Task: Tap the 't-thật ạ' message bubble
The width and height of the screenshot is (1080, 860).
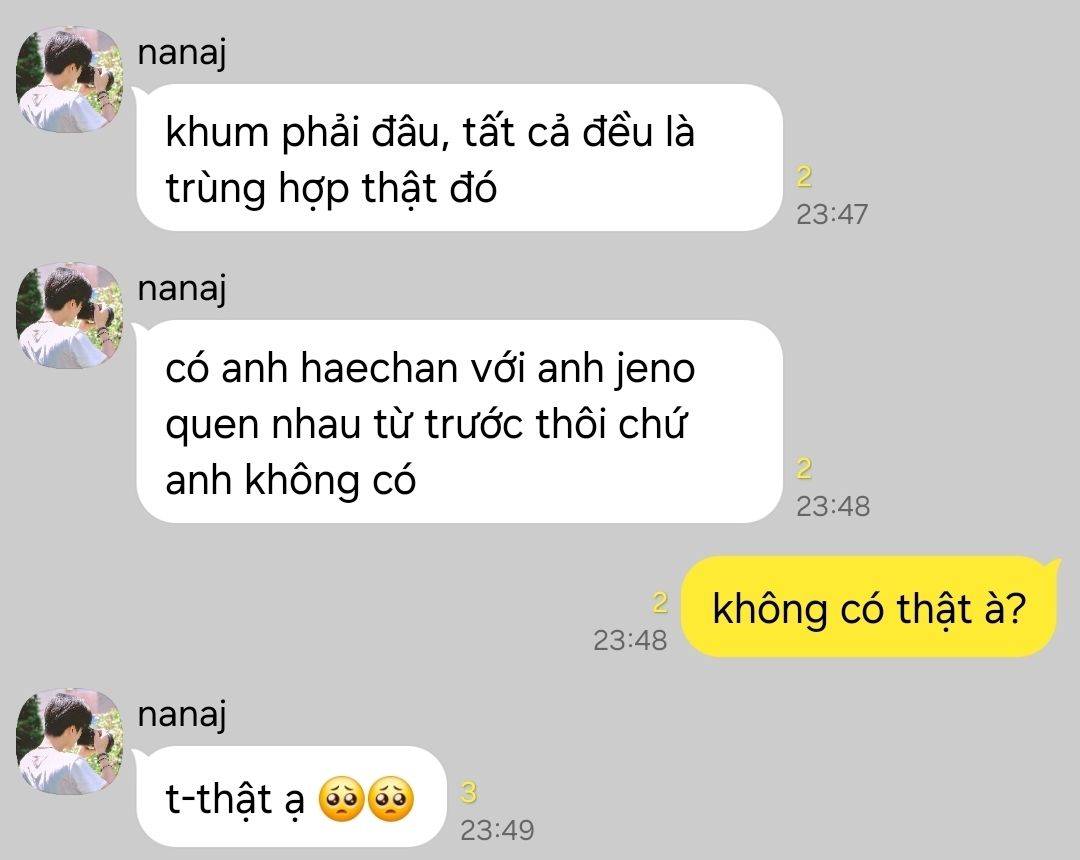Action: point(291,797)
